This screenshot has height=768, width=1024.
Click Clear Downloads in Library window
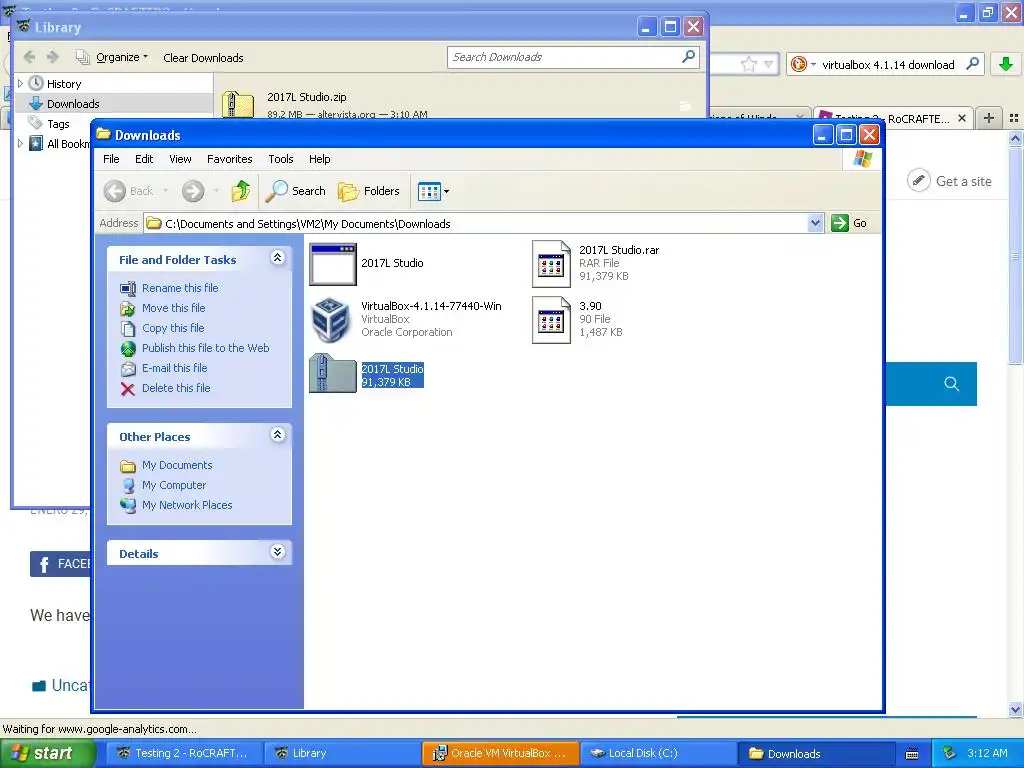click(203, 58)
